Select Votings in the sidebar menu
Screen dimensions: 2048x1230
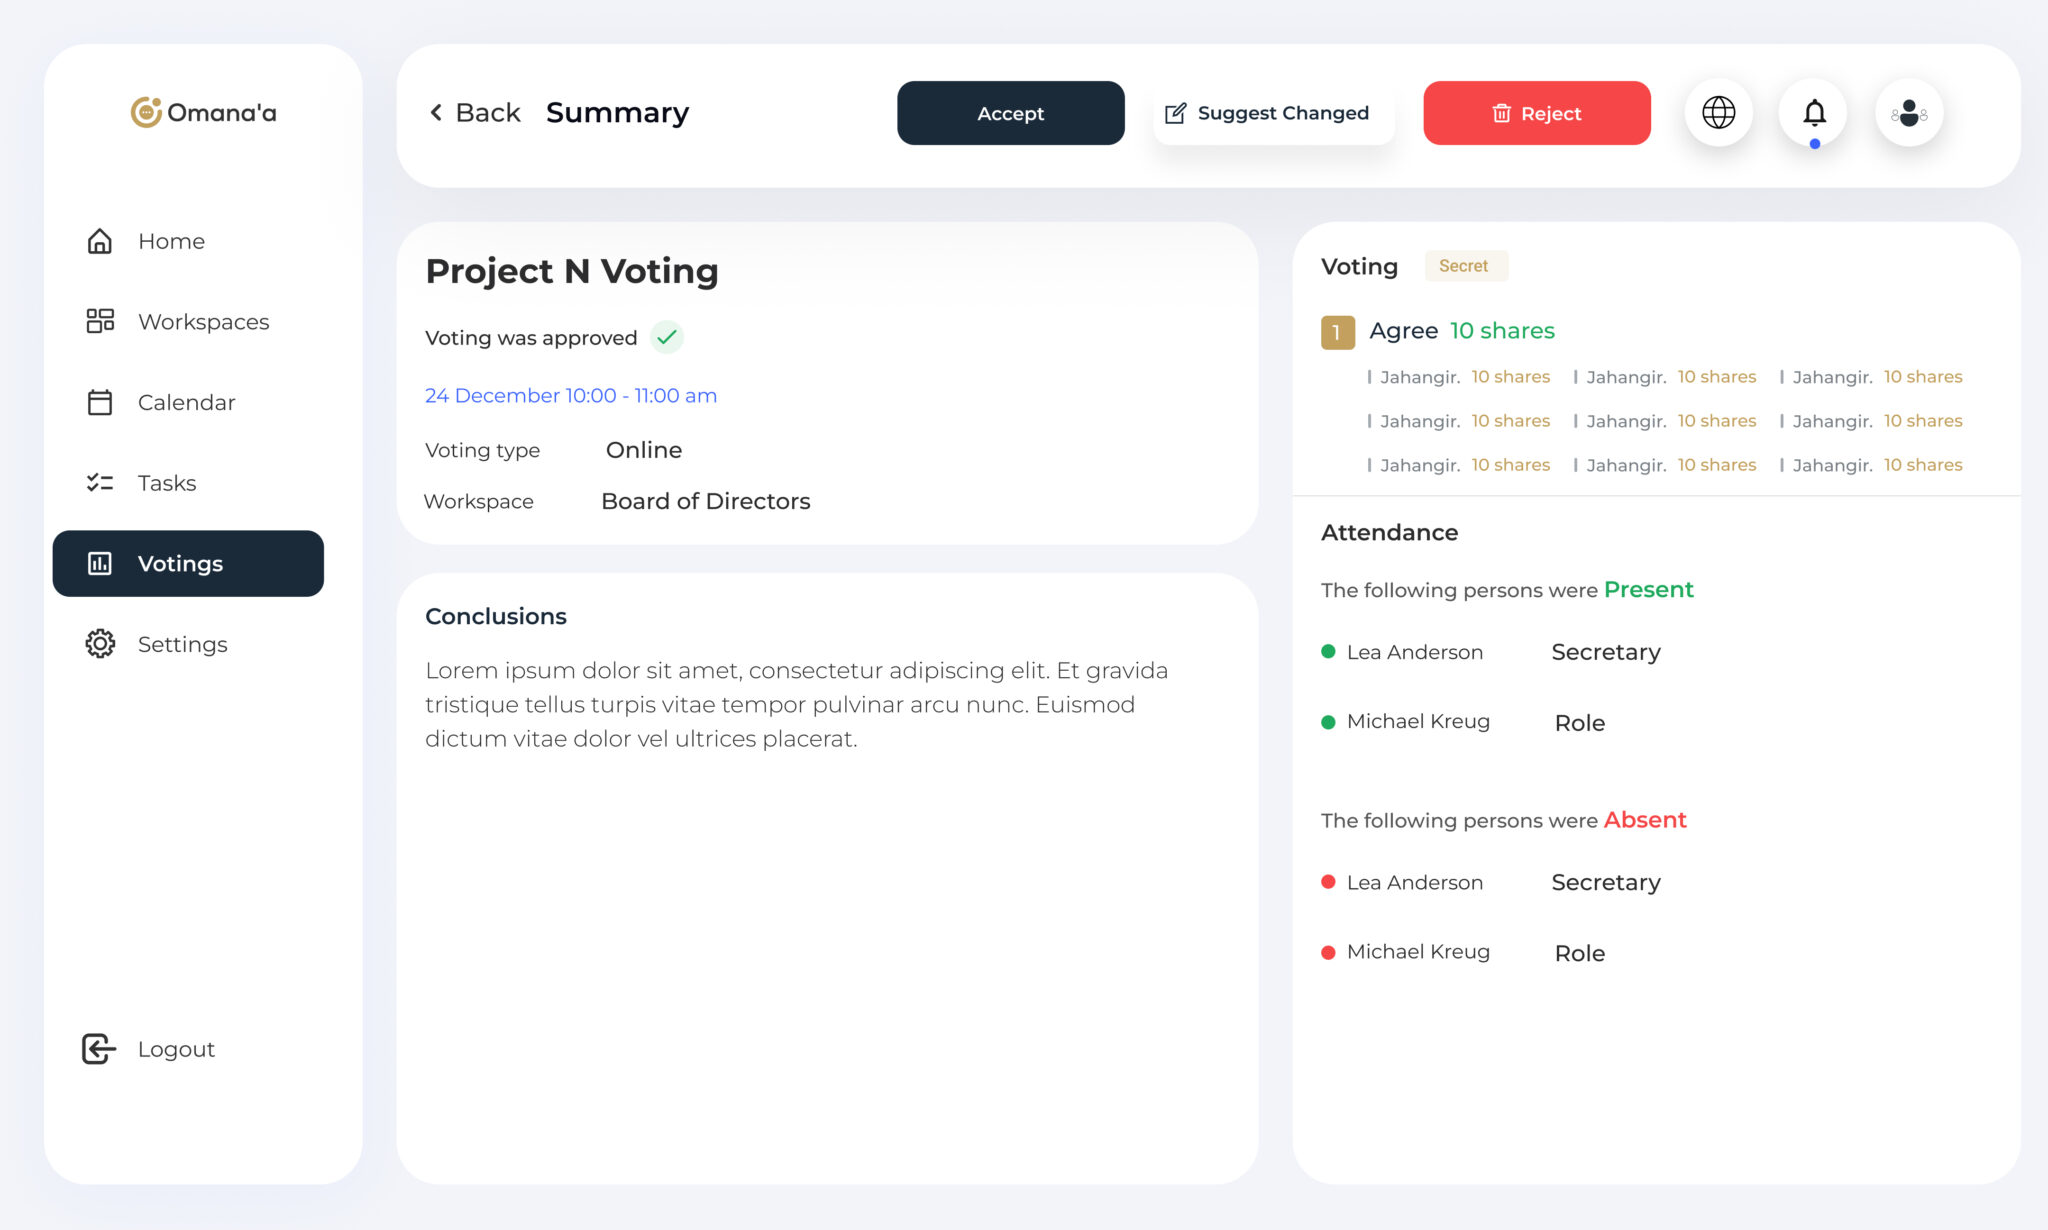coord(188,563)
